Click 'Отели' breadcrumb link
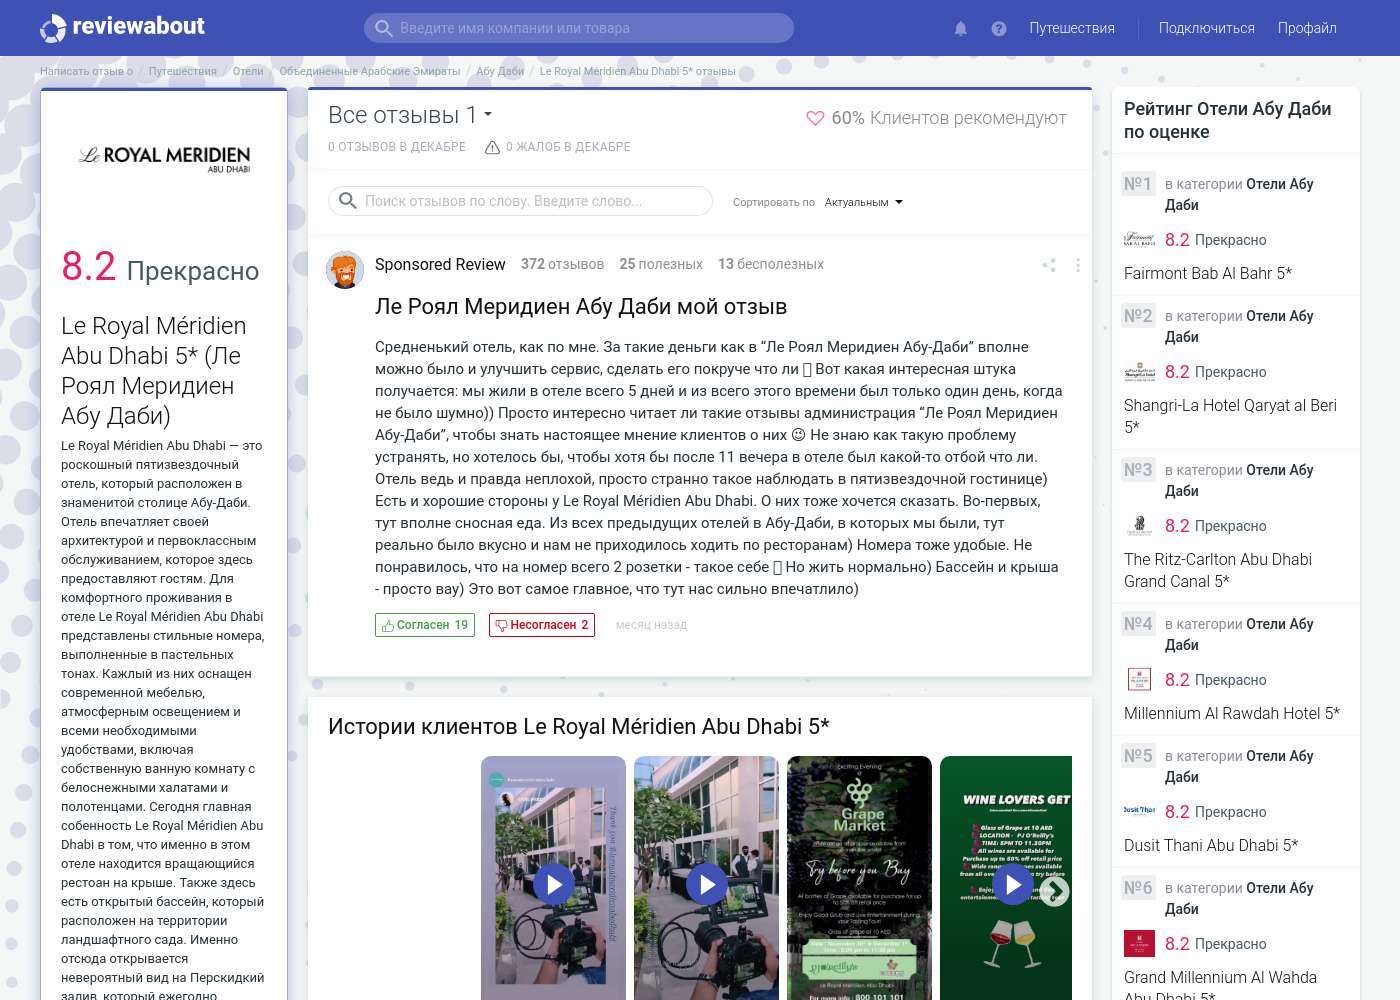Viewport: 1400px width, 1000px height. [x=248, y=71]
